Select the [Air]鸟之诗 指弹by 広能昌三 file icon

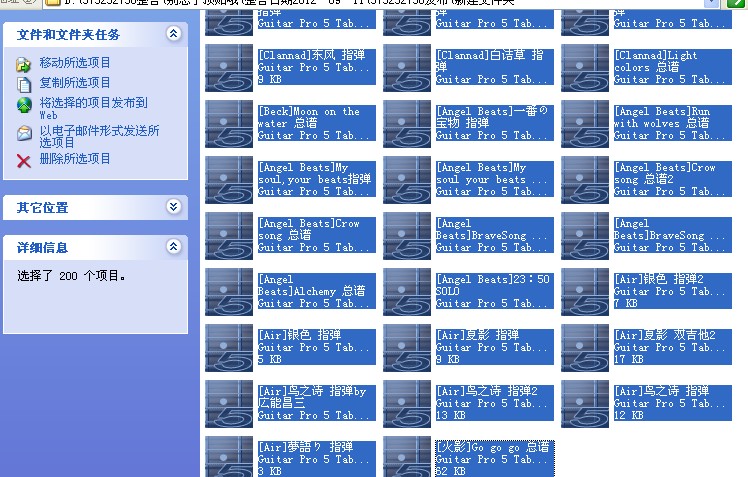click(x=229, y=404)
